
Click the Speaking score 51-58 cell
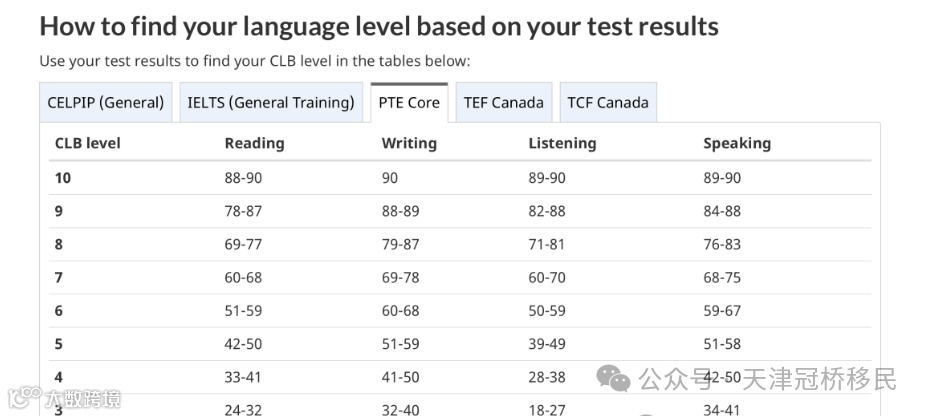(x=722, y=344)
